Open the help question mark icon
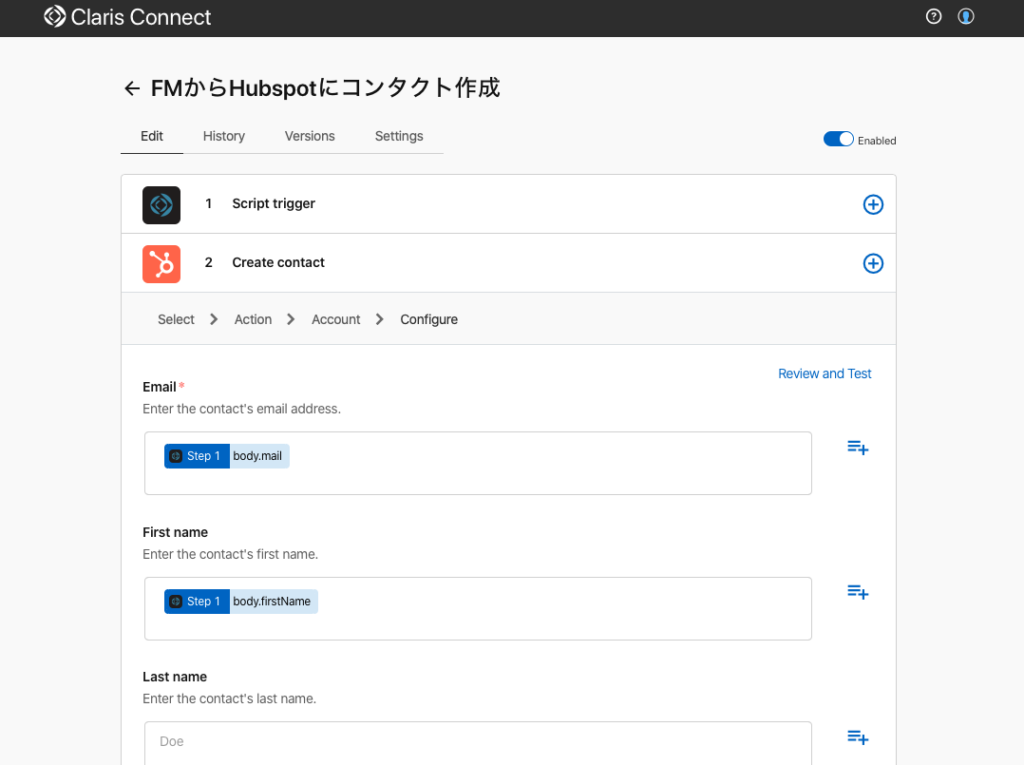Viewport: 1024px width, 765px height. 934,16
